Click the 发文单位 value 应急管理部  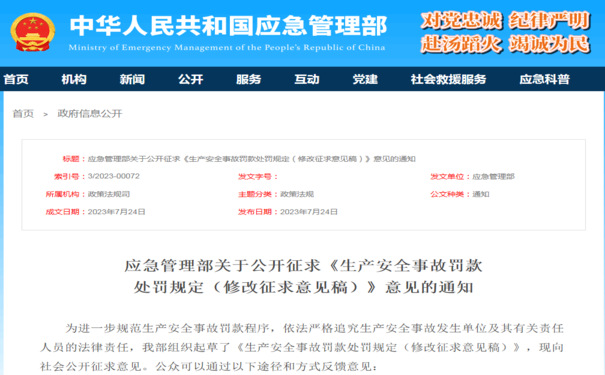493,177
